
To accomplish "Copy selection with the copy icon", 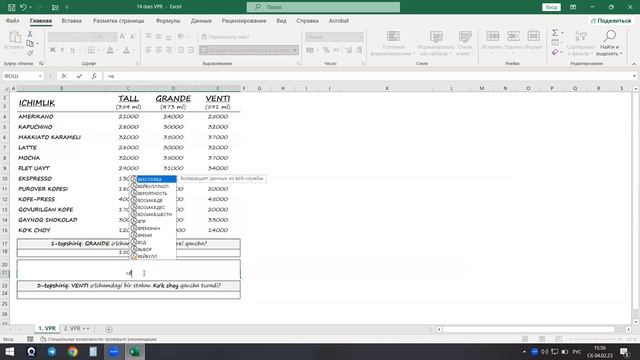I will [30, 43].
